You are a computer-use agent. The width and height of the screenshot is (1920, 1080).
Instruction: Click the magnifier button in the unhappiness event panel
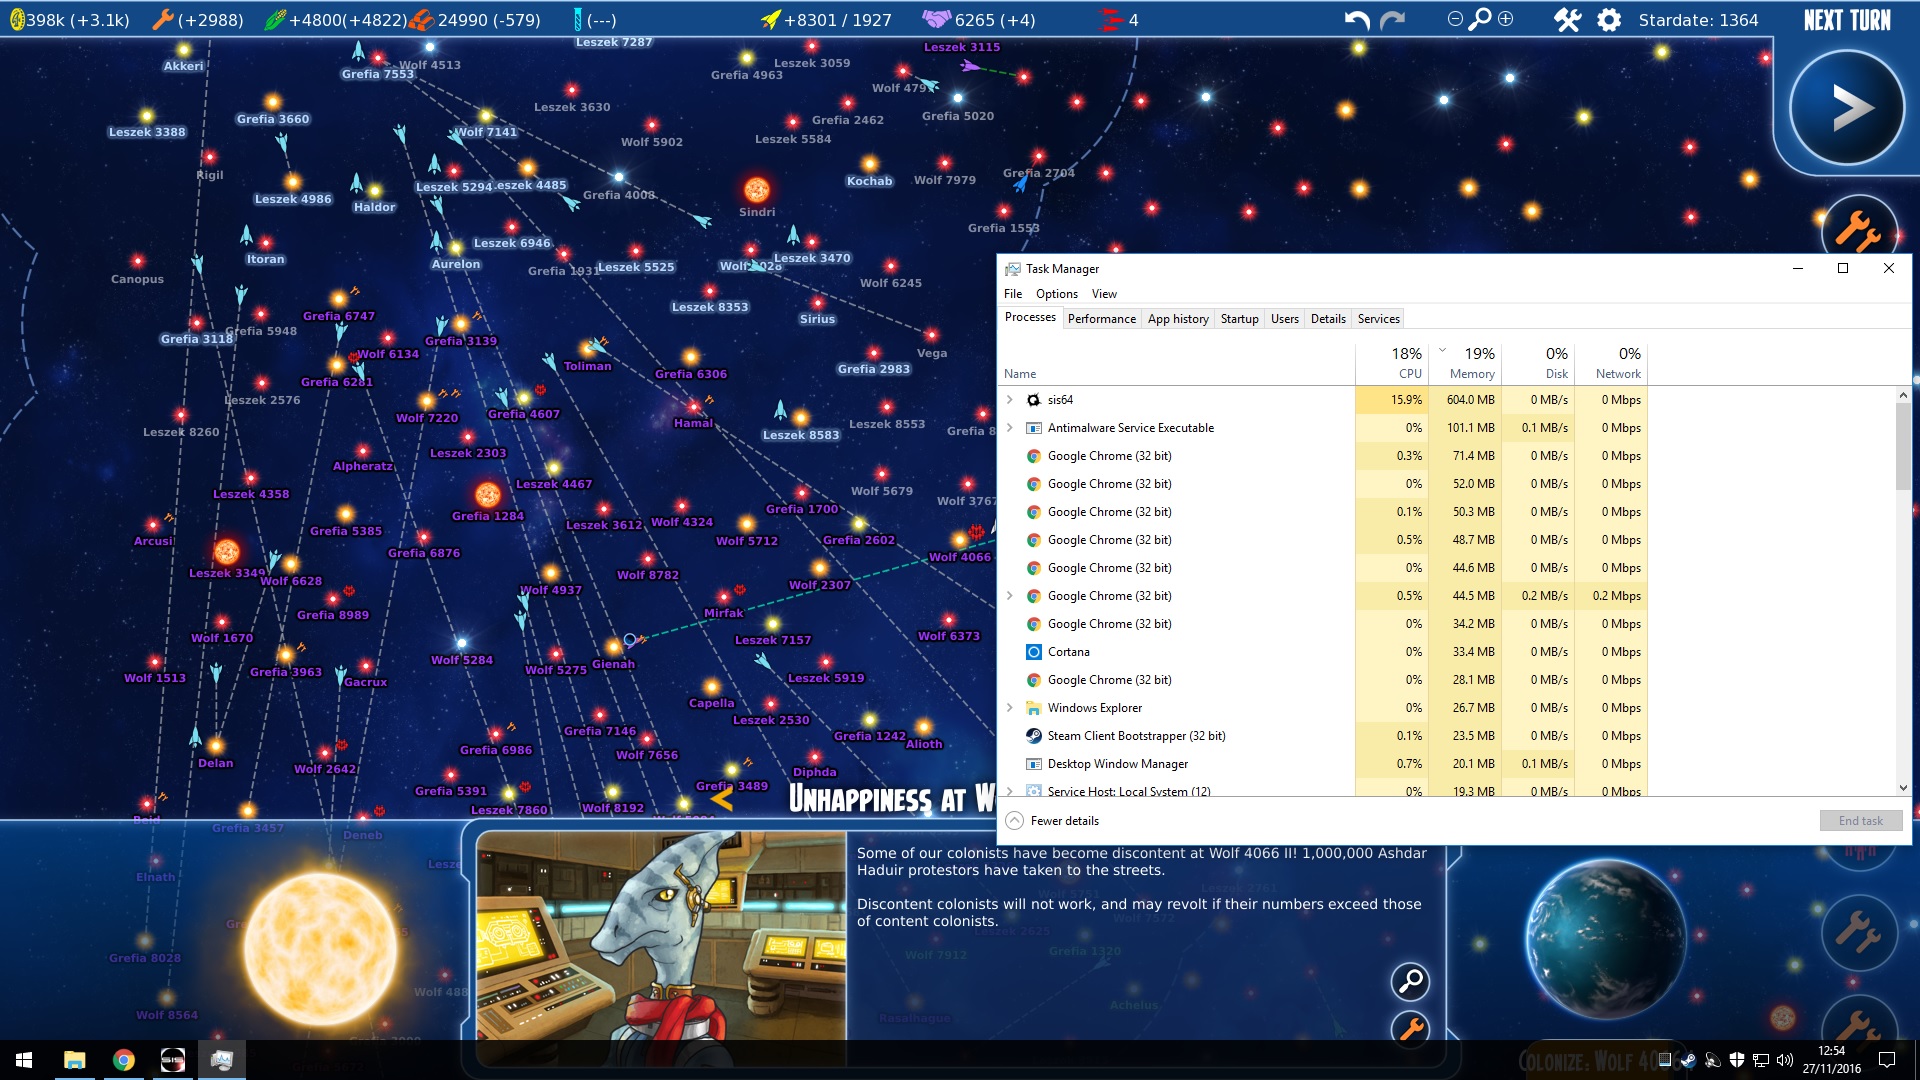point(1410,981)
